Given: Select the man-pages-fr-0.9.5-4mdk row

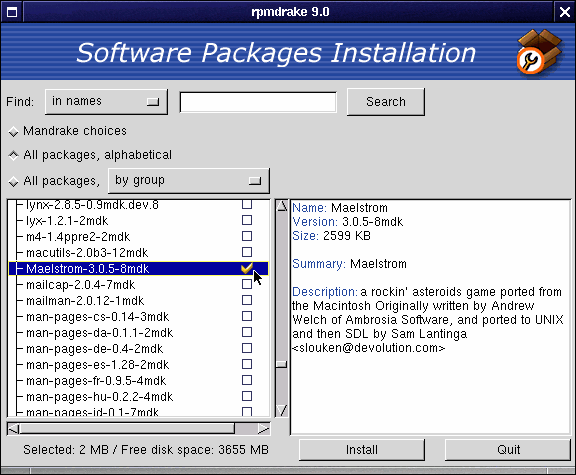Looking at the screenshot, I should (138, 381).
